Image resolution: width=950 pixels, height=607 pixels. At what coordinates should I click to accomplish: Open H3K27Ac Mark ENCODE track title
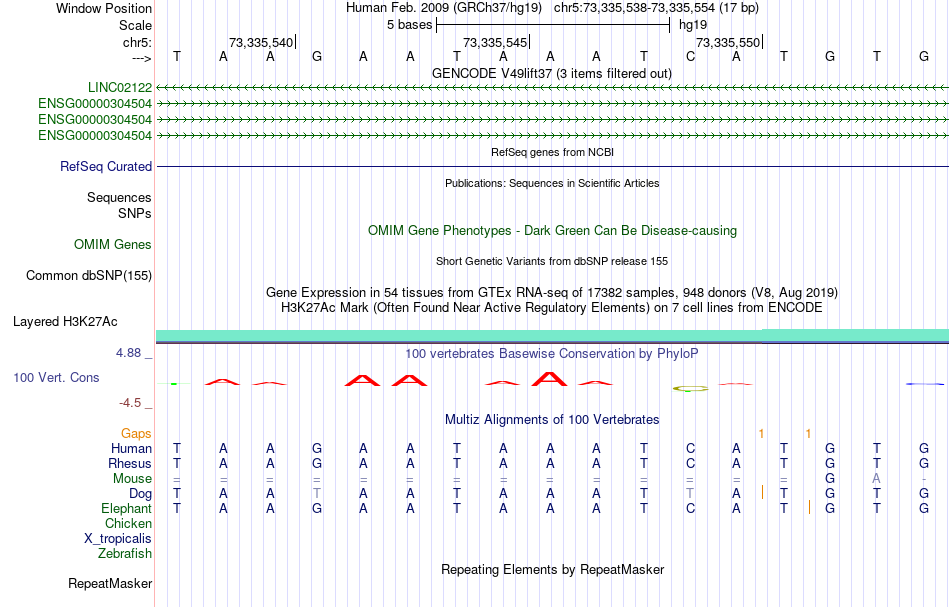coord(552,308)
